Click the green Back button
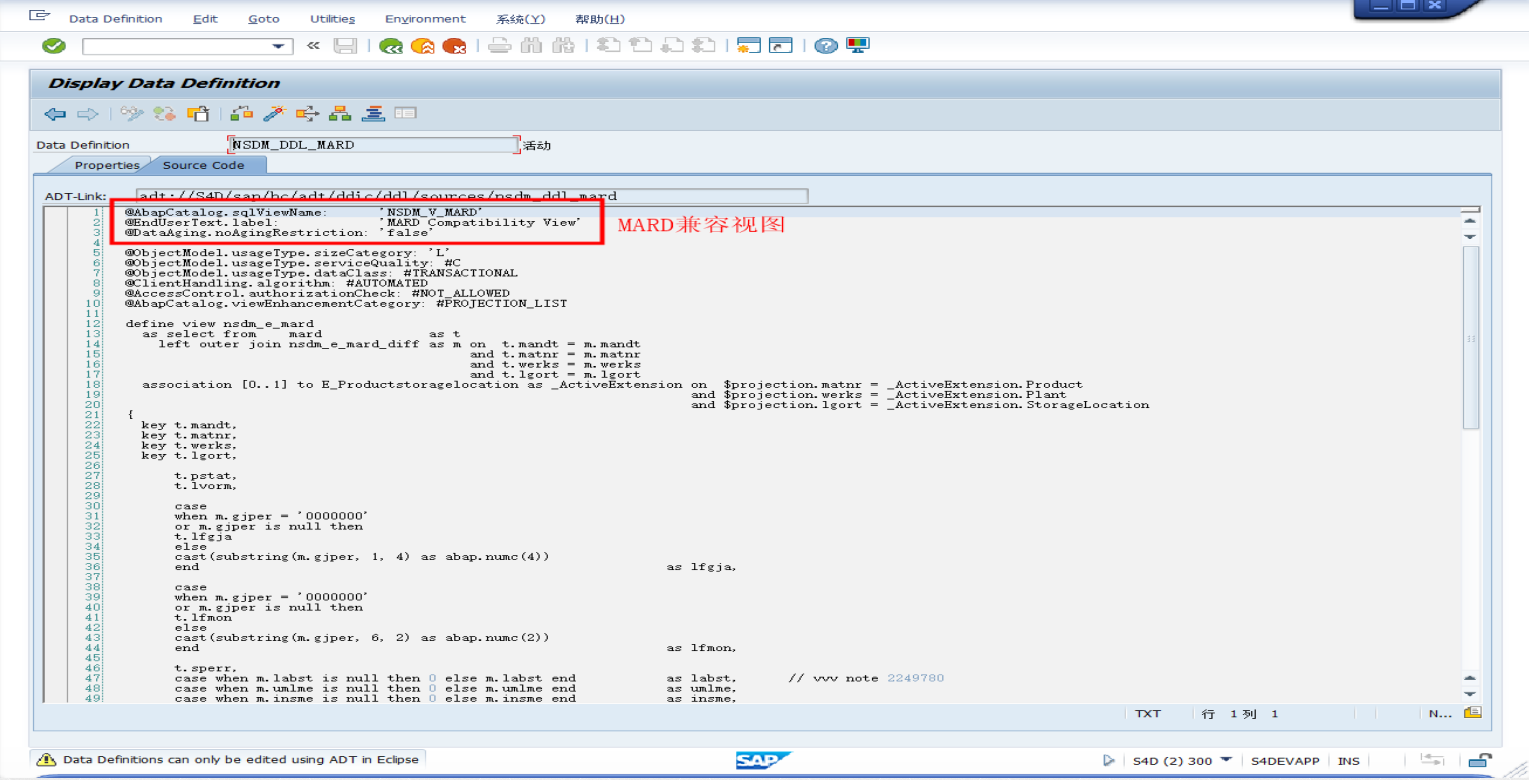The height and width of the screenshot is (780, 1529). coord(390,46)
